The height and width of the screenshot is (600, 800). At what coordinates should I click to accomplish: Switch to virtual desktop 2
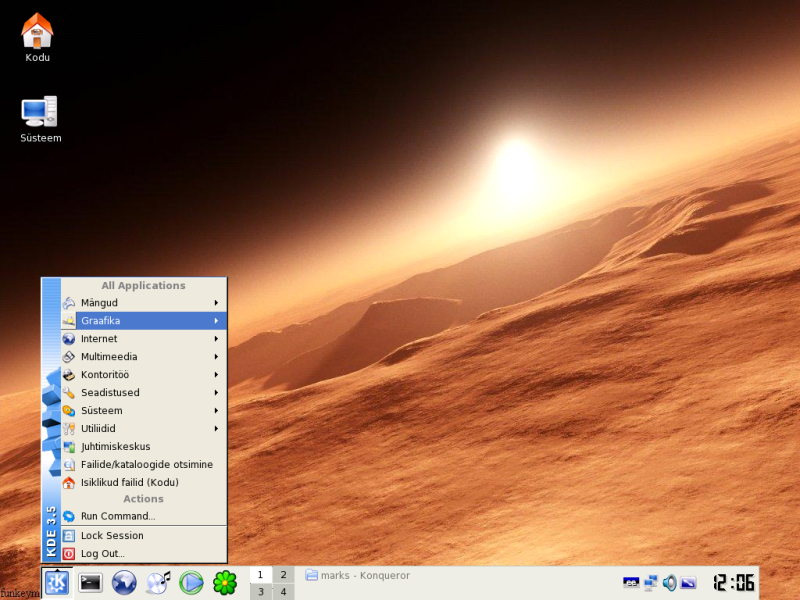point(283,574)
